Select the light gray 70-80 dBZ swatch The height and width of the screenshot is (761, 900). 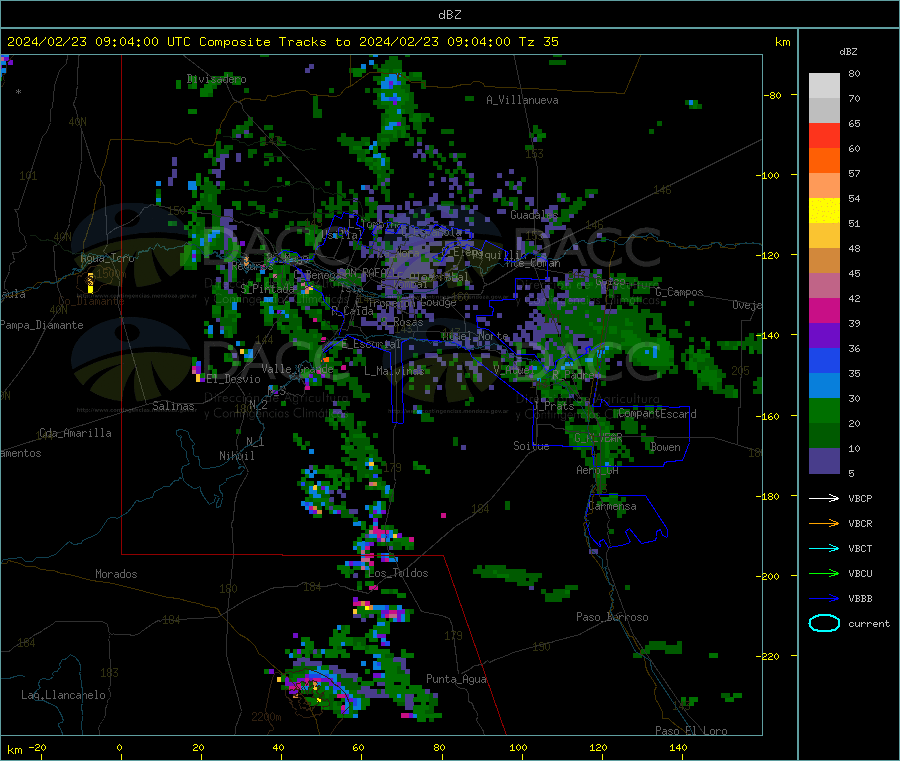(x=824, y=86)
